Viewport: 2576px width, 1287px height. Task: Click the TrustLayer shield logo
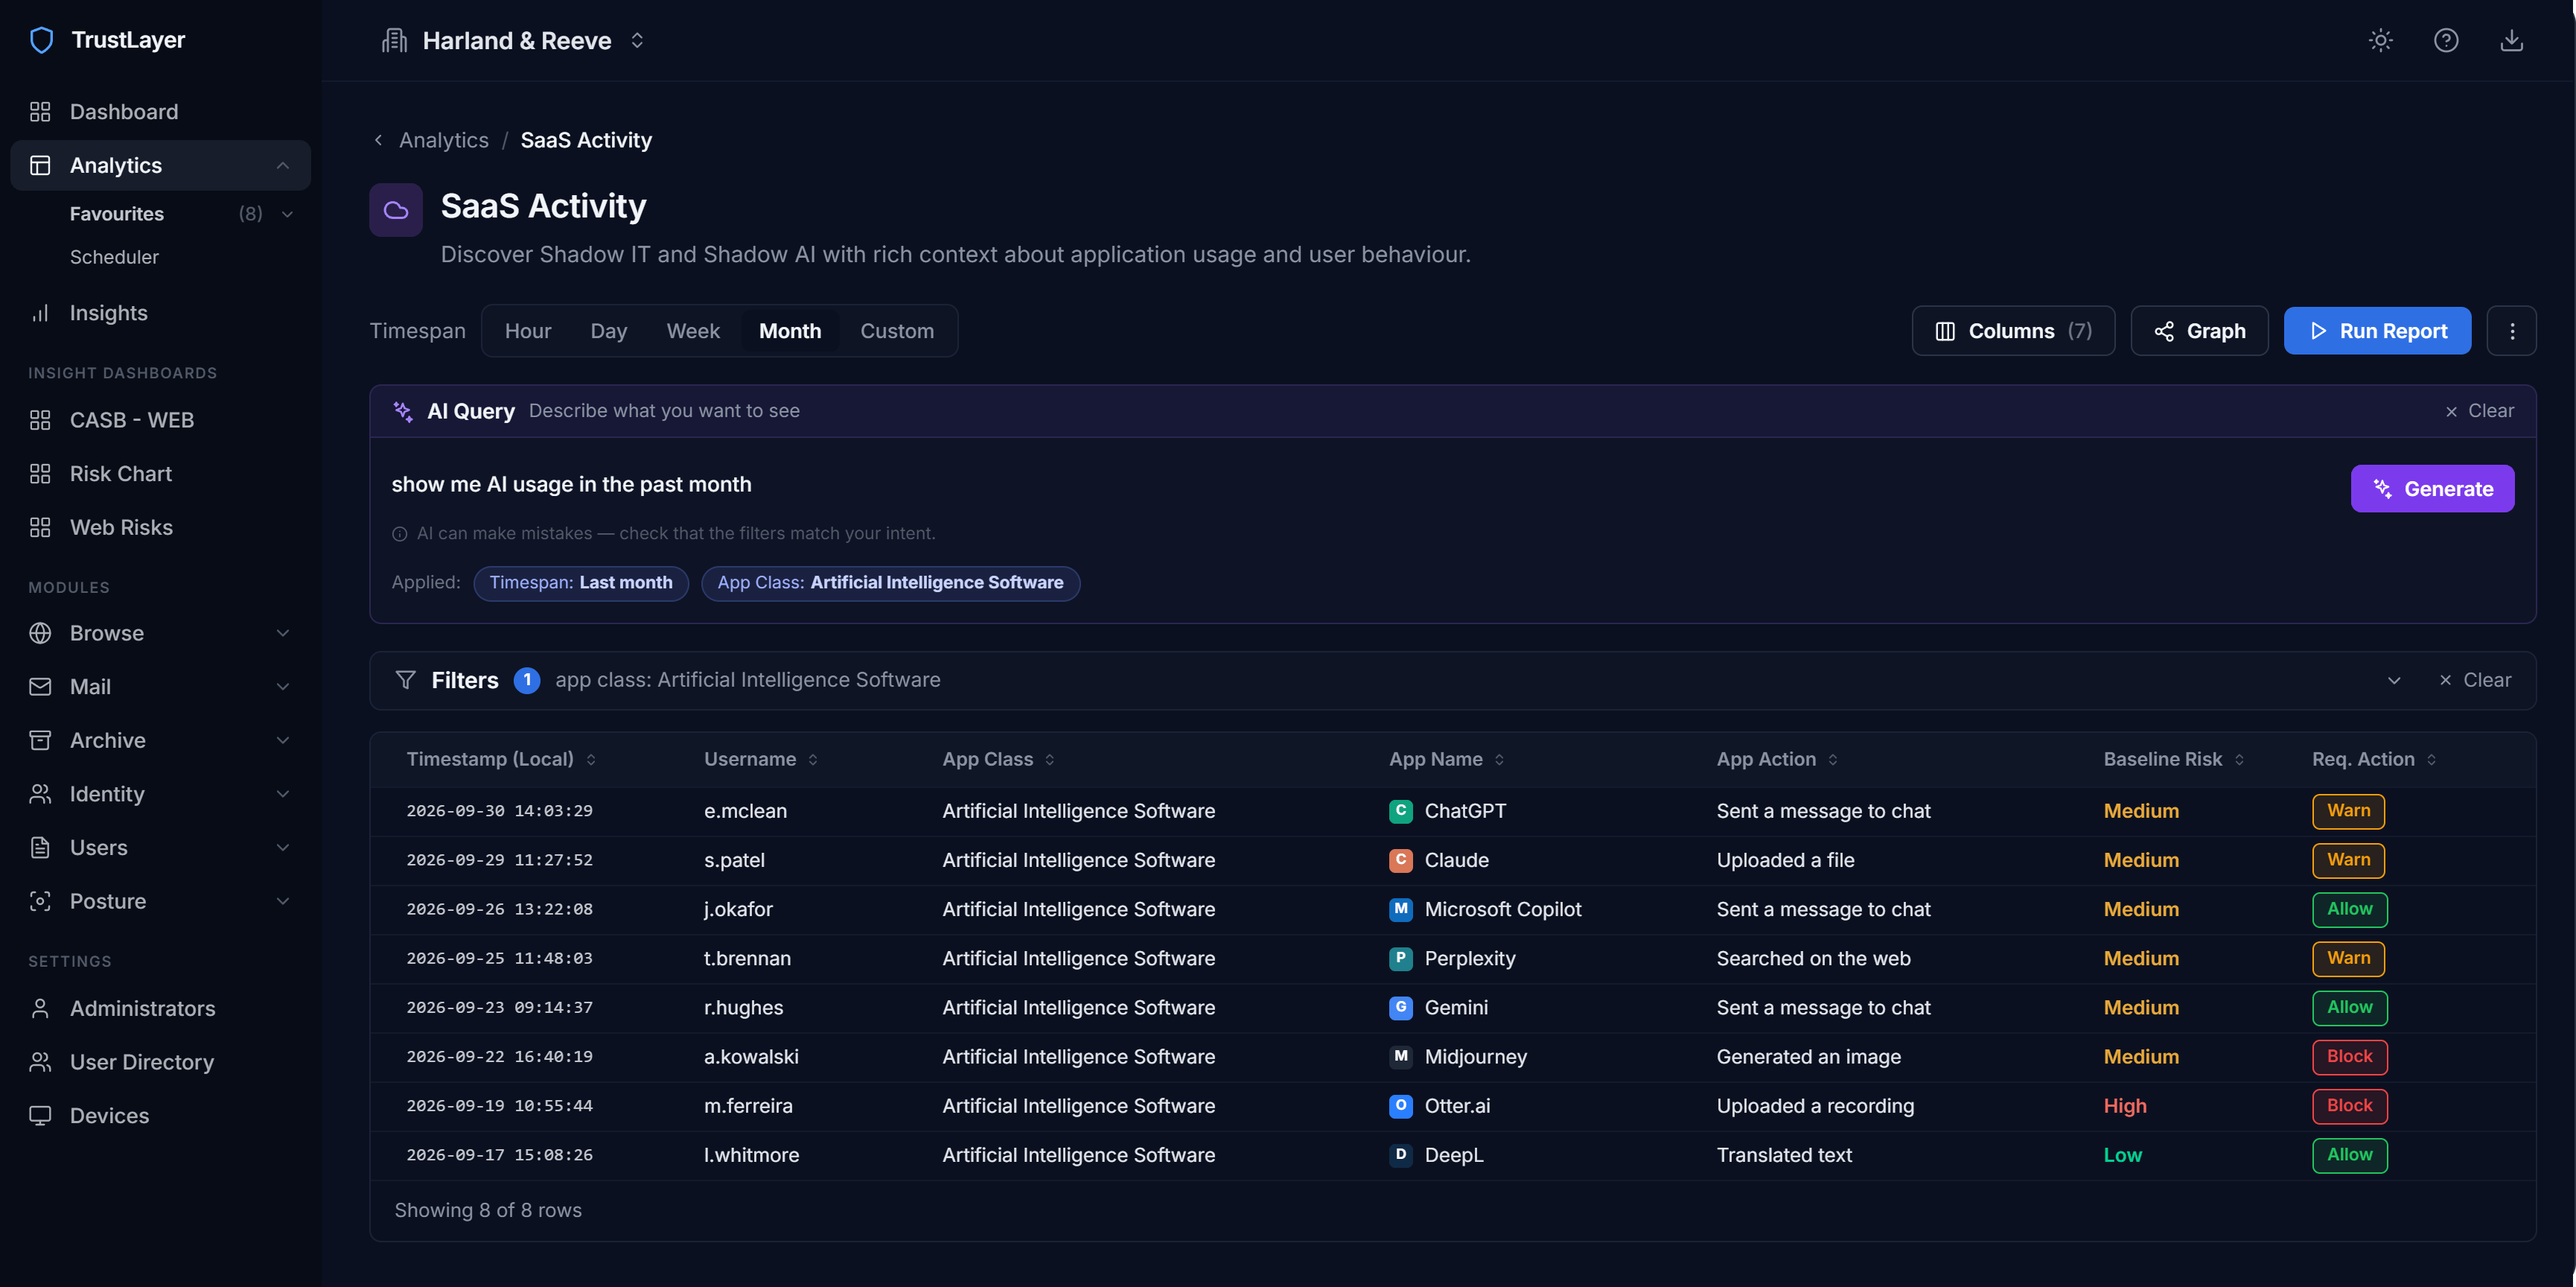coord(41,40)
